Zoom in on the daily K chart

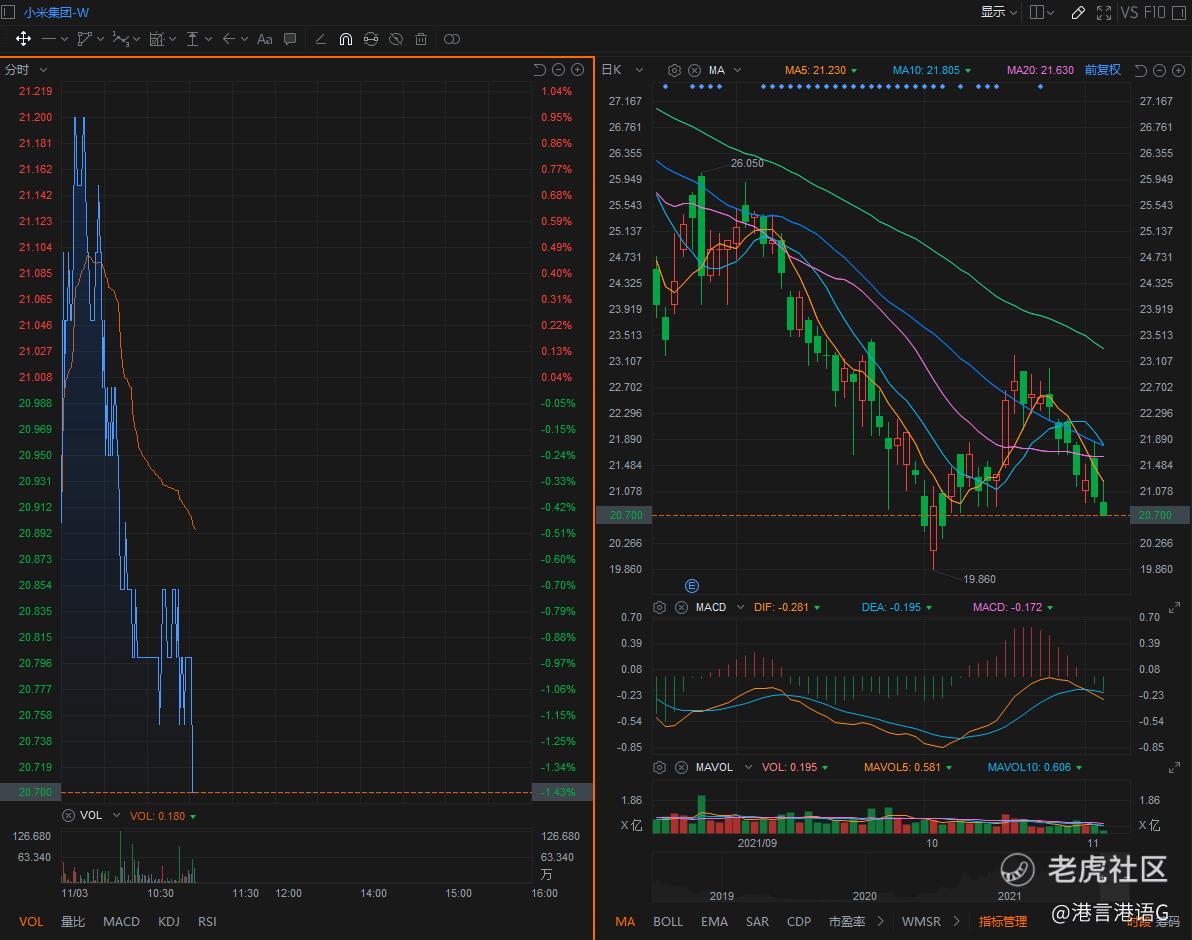click(x=1179, y=70)
